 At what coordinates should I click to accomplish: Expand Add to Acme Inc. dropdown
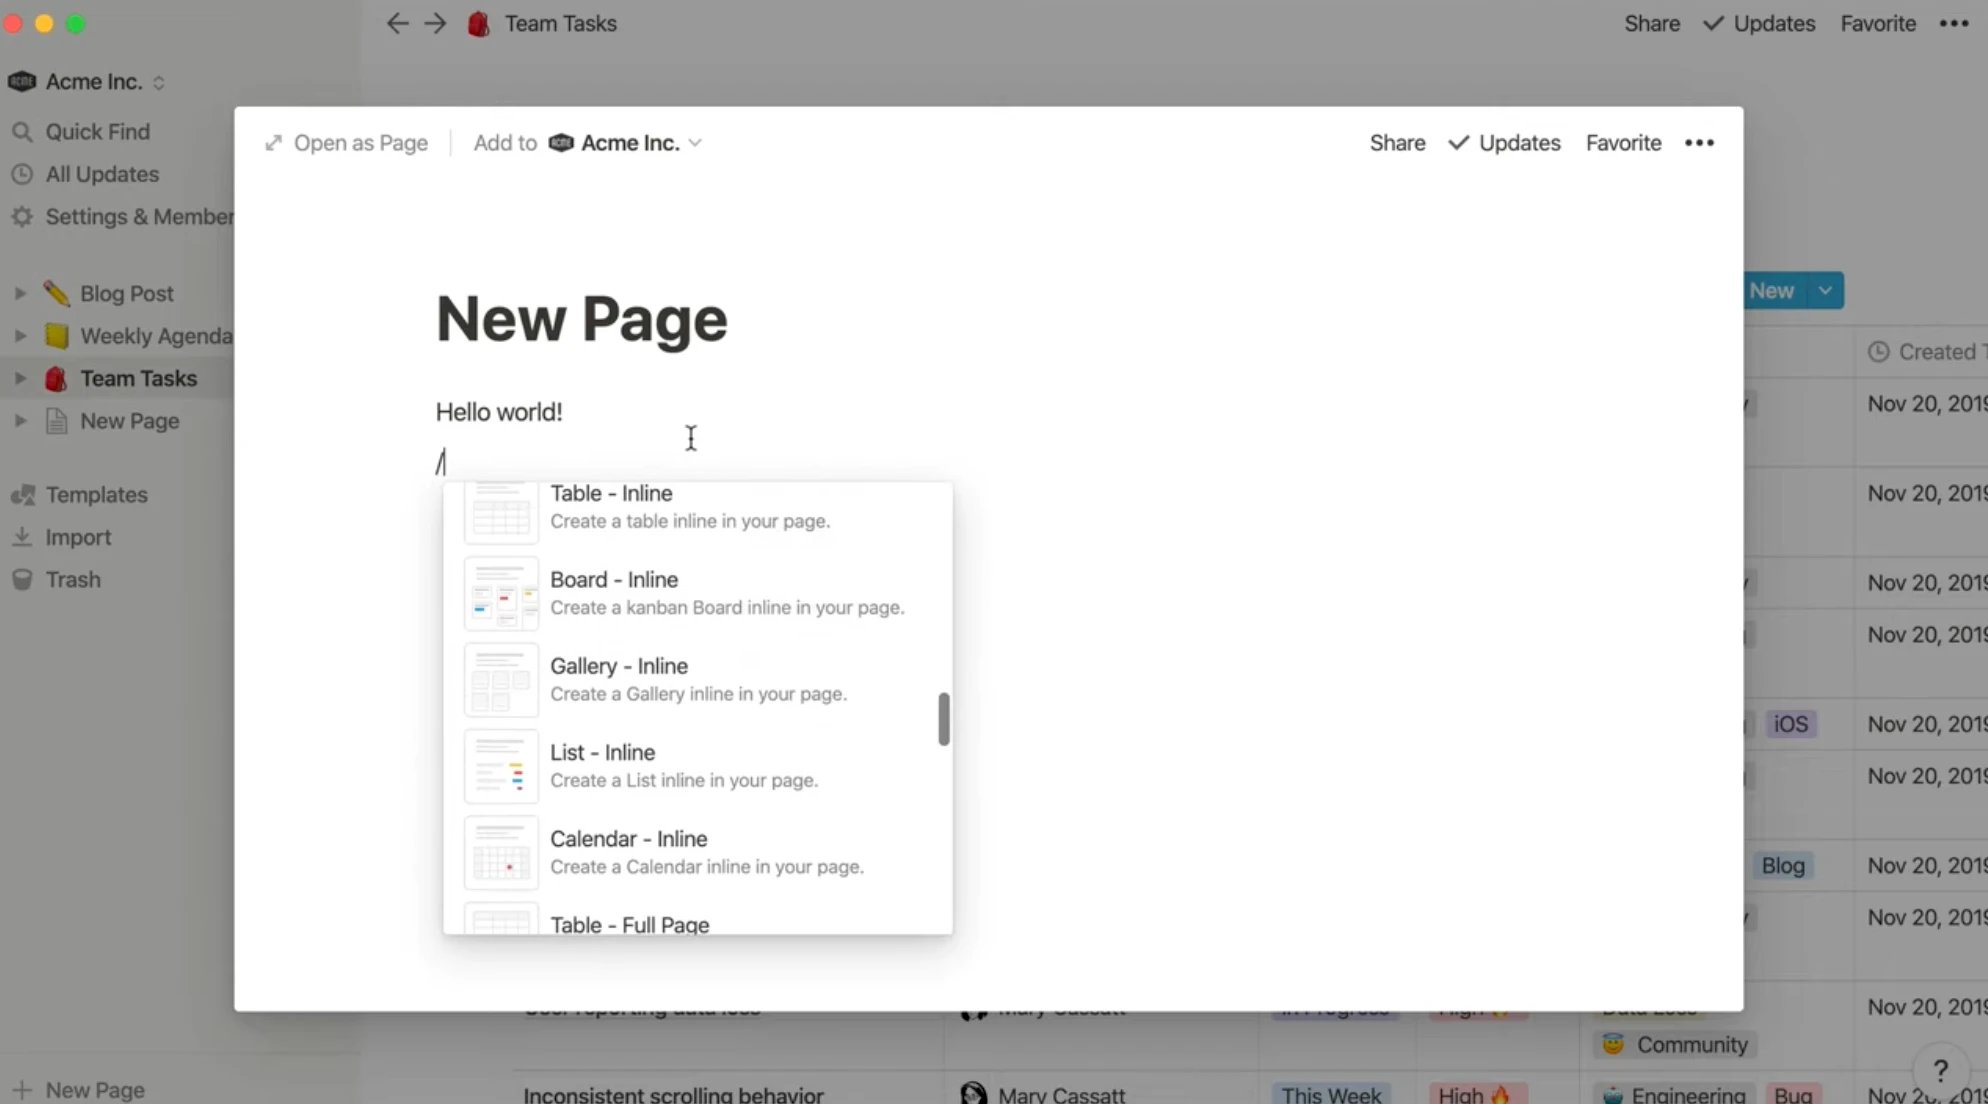tap(696, 143)
